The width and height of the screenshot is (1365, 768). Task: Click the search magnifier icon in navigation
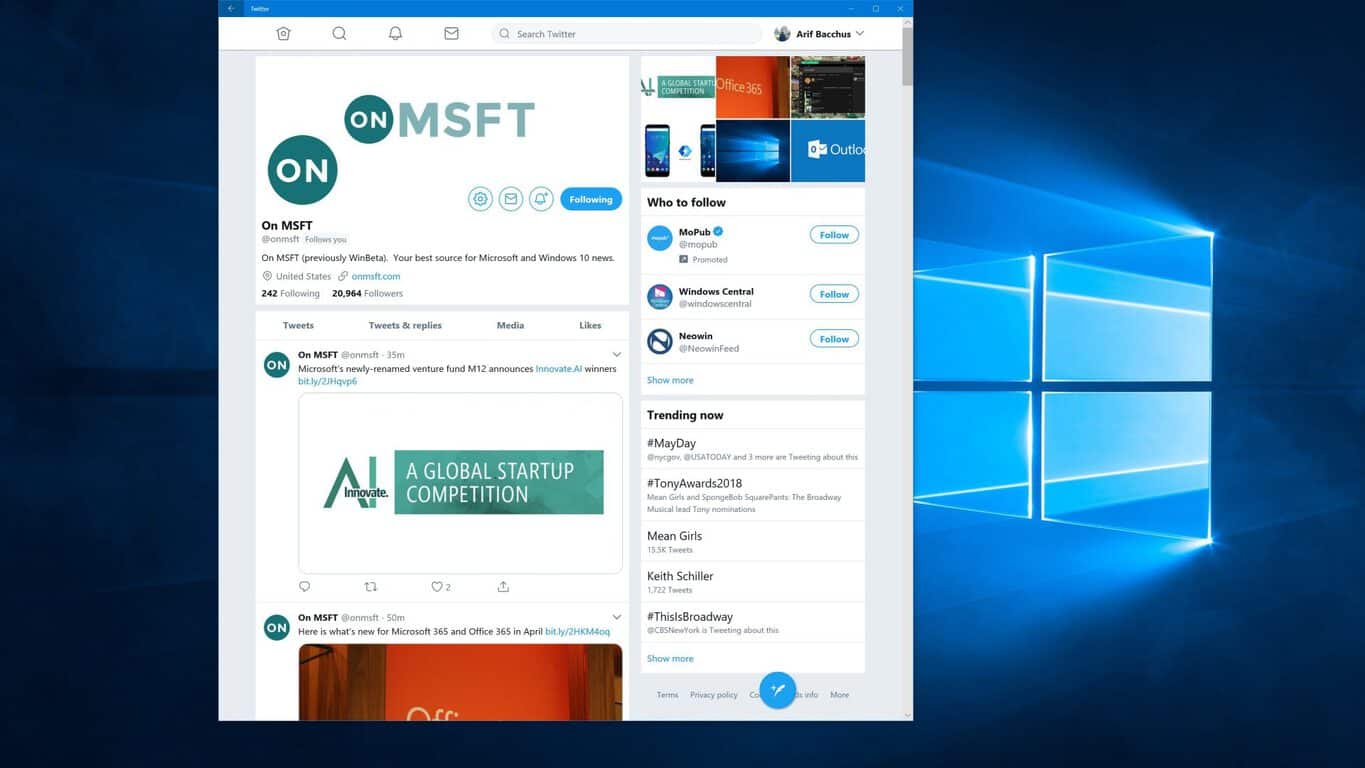pos(339,34)
